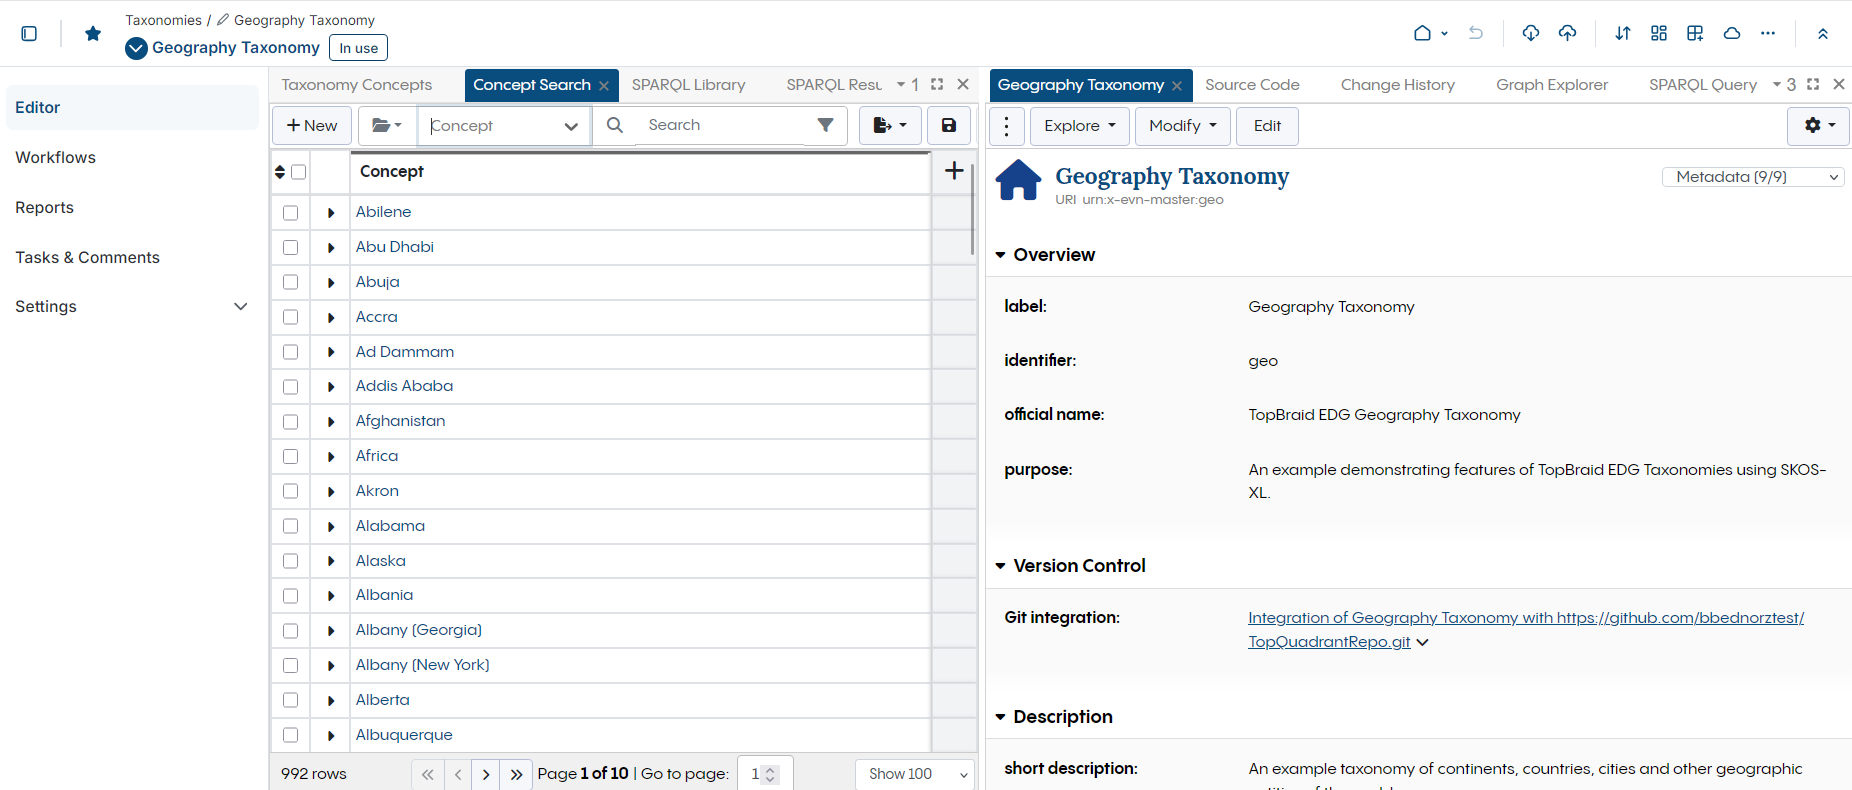Screen dimensions: 1852x790
Task: Open the Graph Explorer tab
Action: pyautogui.click(x=1552, y=85)
